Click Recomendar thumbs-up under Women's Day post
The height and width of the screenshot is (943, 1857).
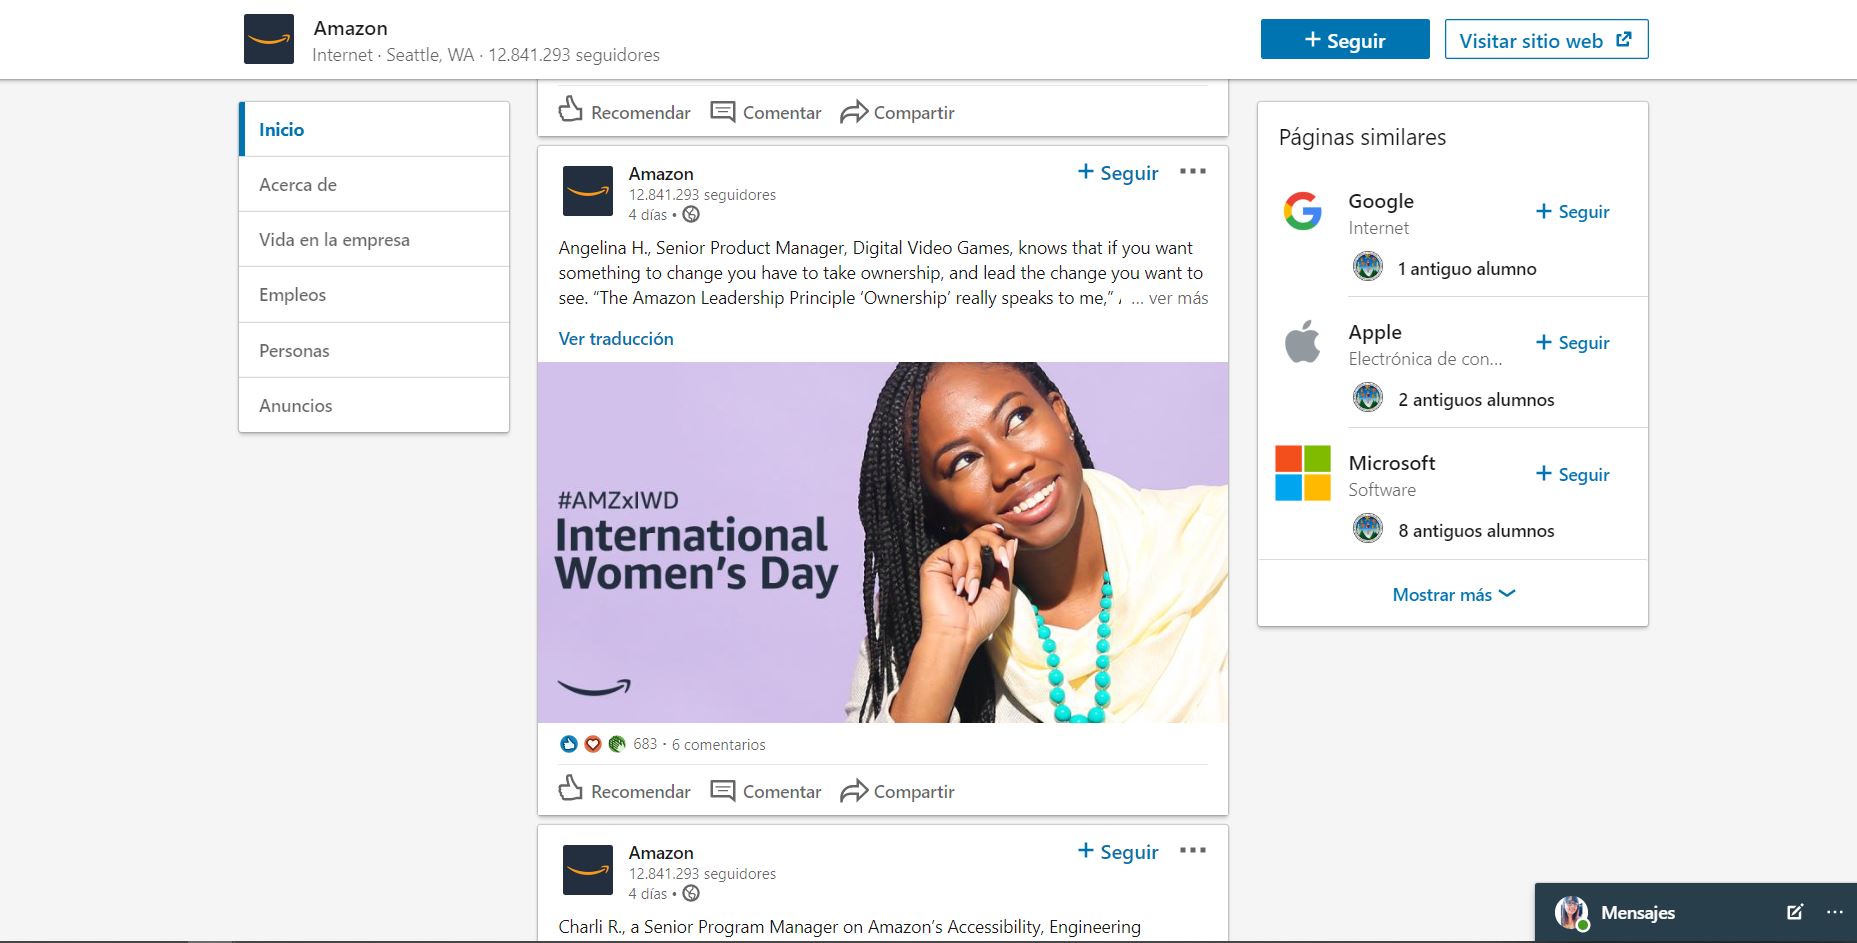point(571,790)
